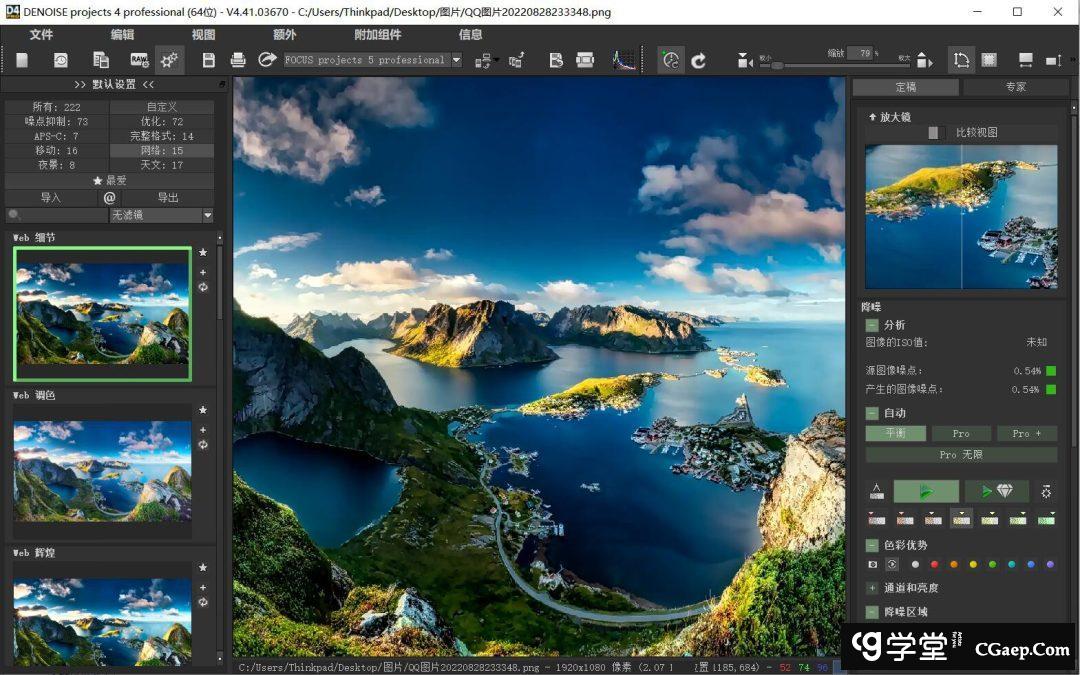
Task: Expand the 通道和亮度 section
Action: pos(872,588)
